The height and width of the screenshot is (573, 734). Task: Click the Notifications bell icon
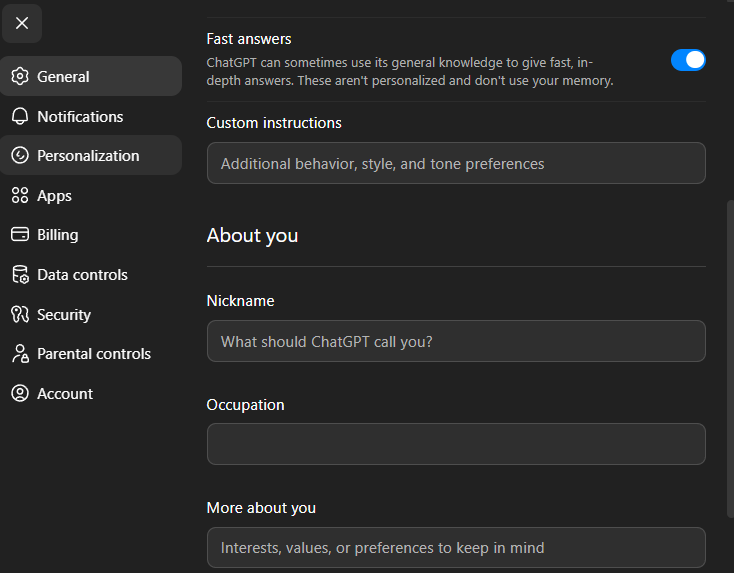20,116
